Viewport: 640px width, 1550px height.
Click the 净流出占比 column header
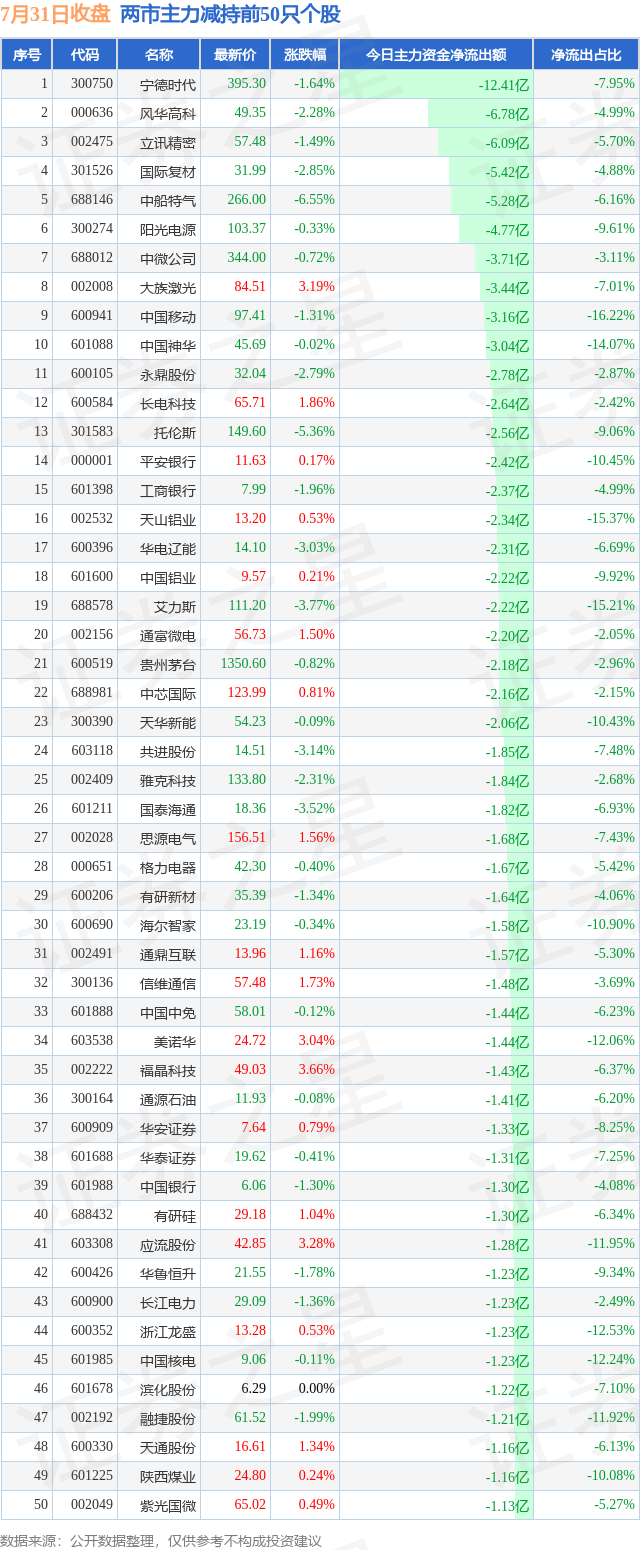[x=586, y=55]
